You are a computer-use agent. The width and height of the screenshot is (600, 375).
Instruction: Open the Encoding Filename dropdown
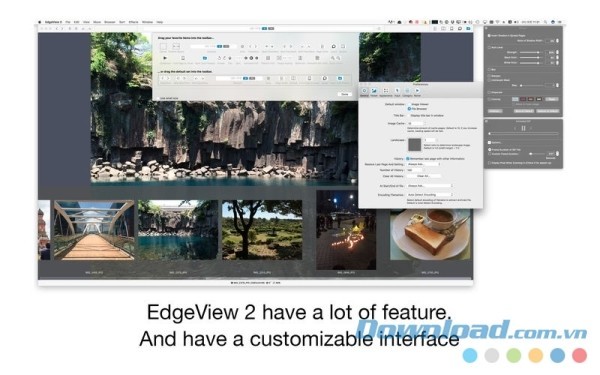(x=430, y=195)
